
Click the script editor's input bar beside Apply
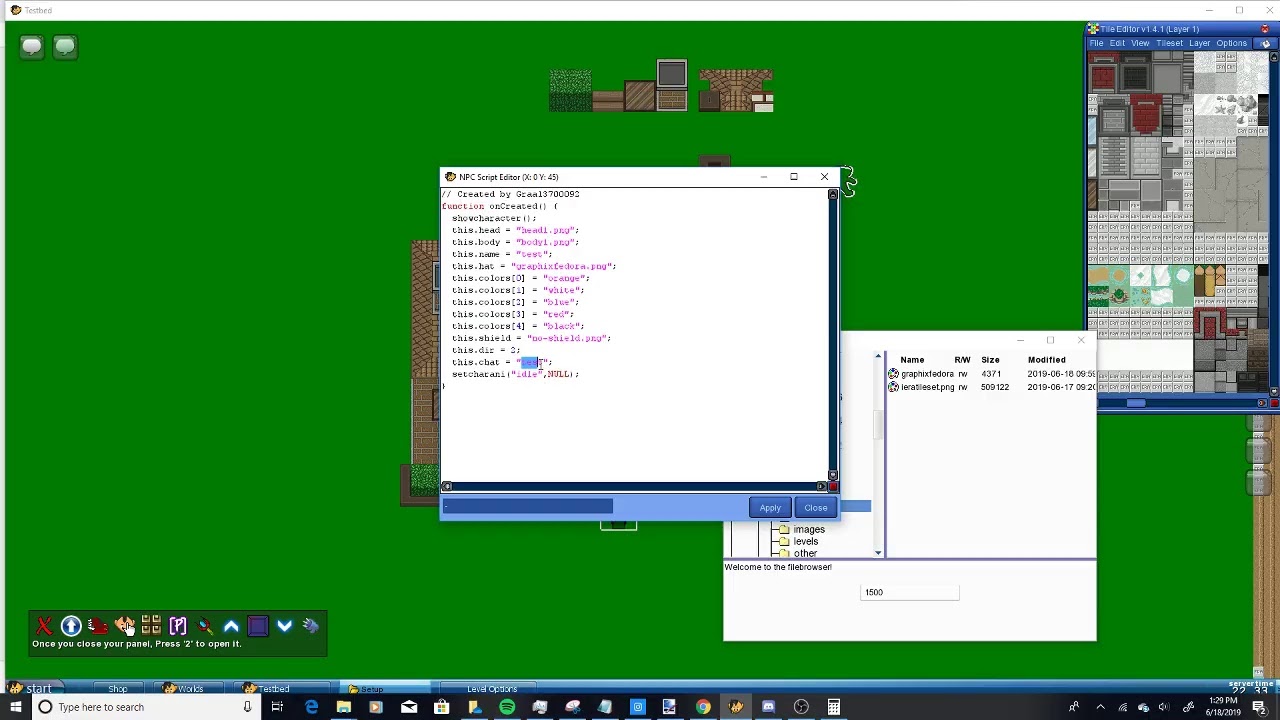pos(528,507)
